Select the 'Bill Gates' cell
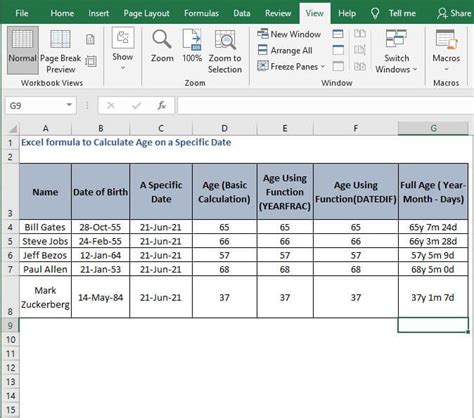 [45, 227]
